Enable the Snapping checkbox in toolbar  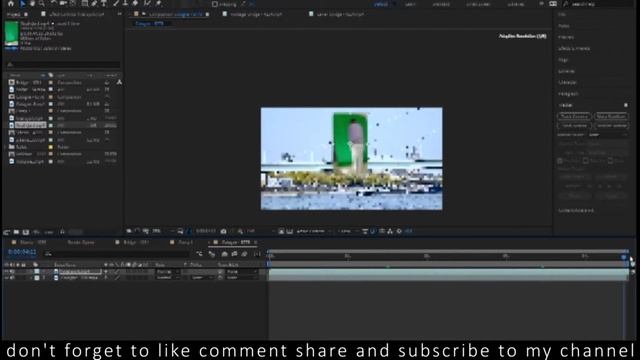[x=215, y=4]
